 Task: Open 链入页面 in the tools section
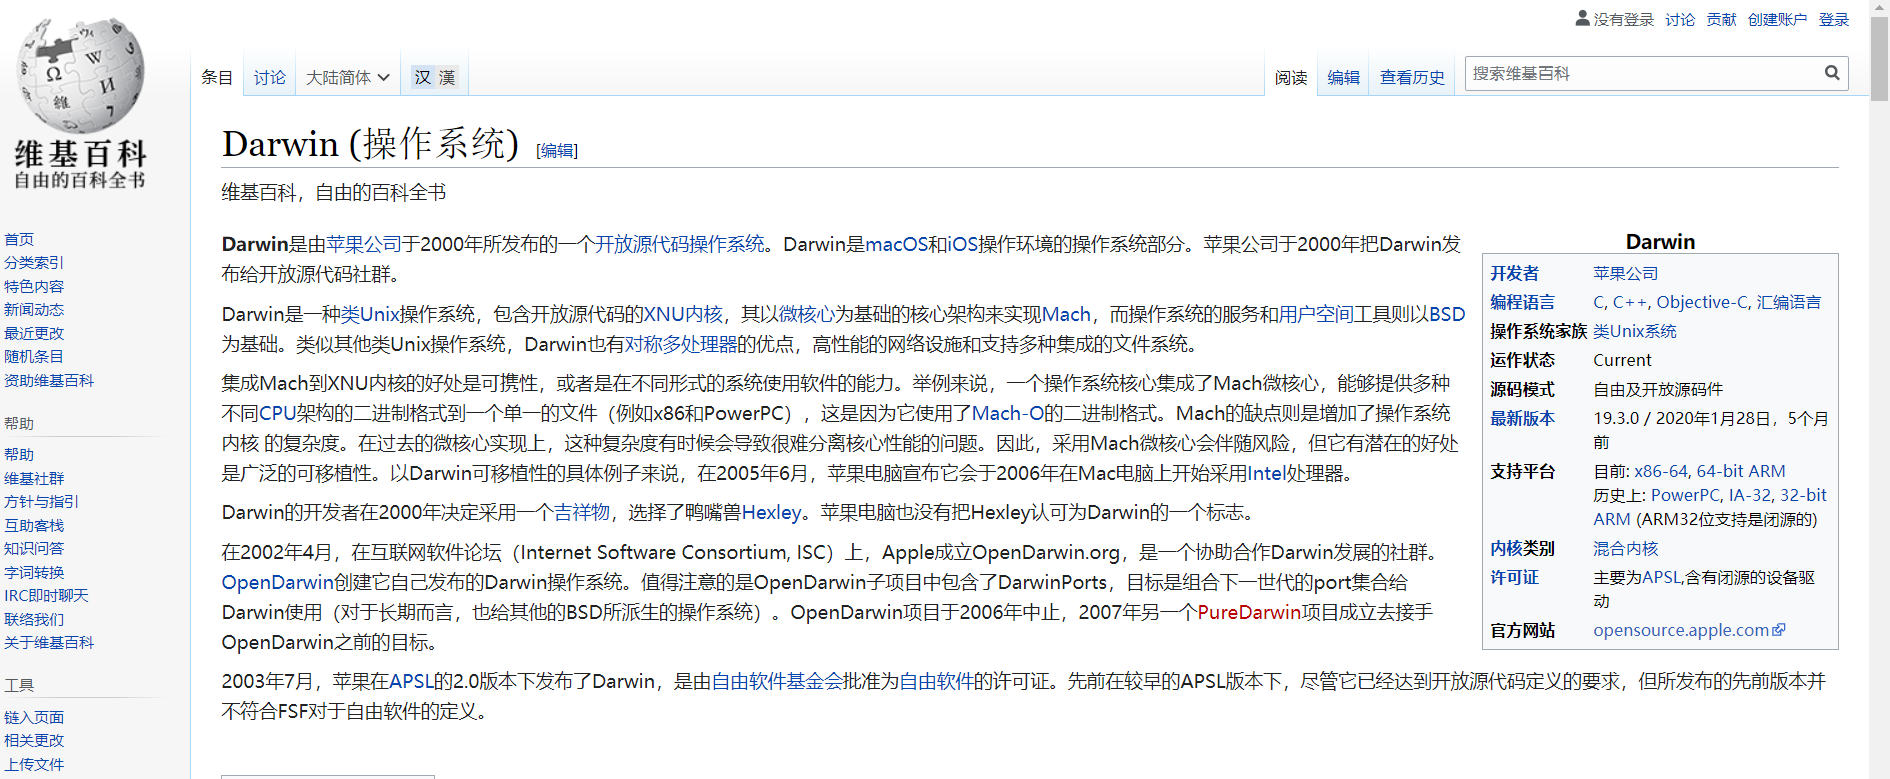[34, 717]
